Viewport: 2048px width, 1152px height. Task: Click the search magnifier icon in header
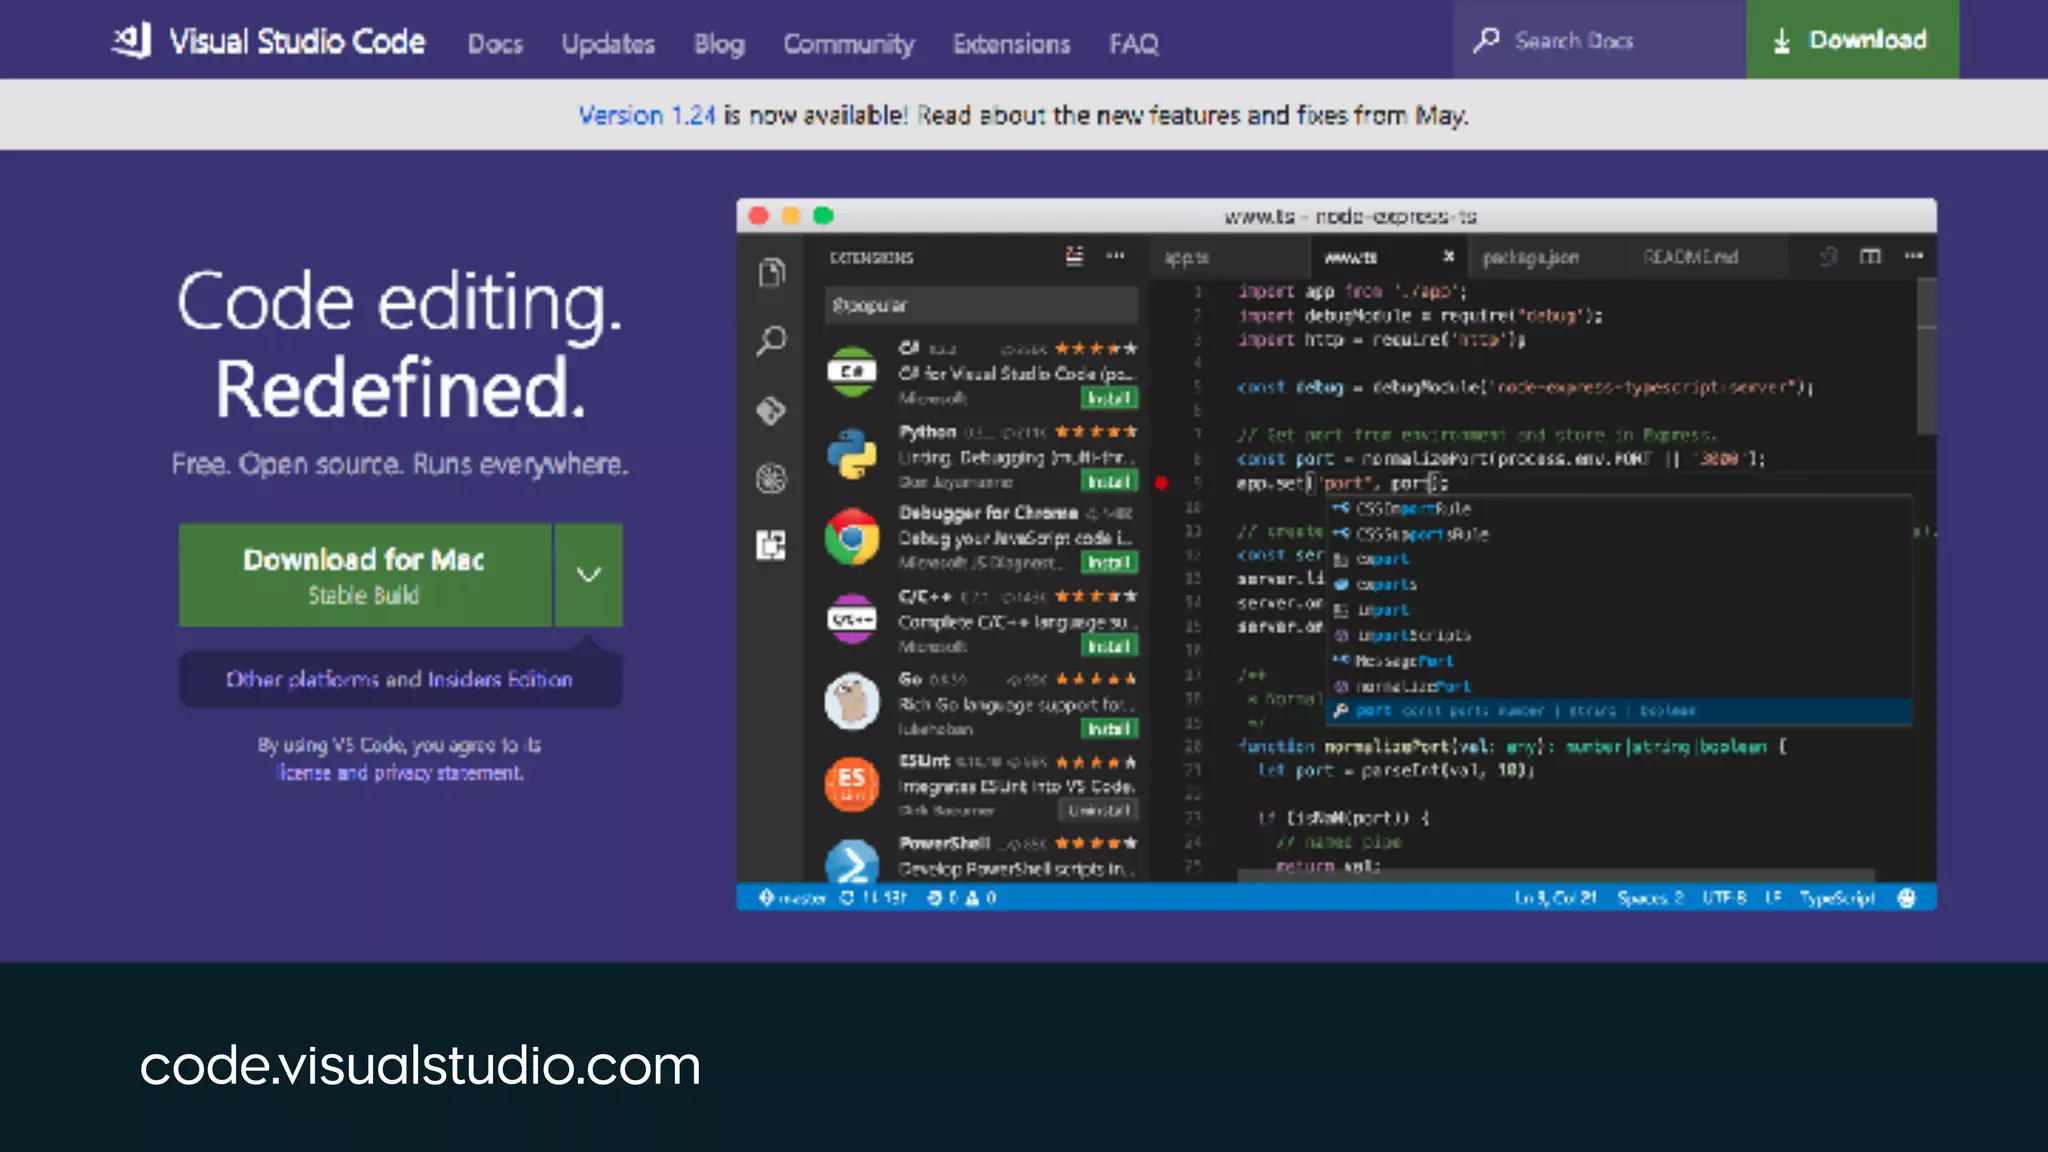click(x=1486, y=40)
